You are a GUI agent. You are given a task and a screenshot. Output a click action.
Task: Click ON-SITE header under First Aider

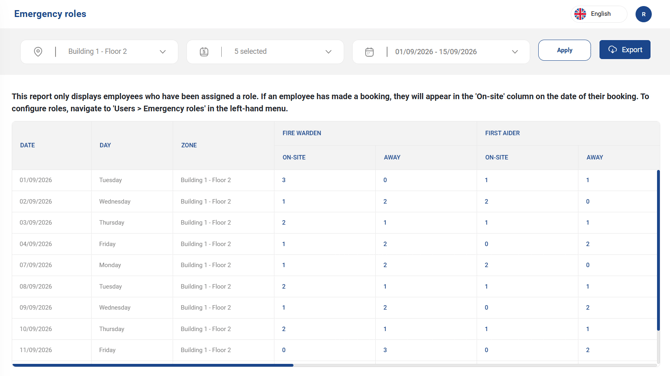(x=497, y=157)
